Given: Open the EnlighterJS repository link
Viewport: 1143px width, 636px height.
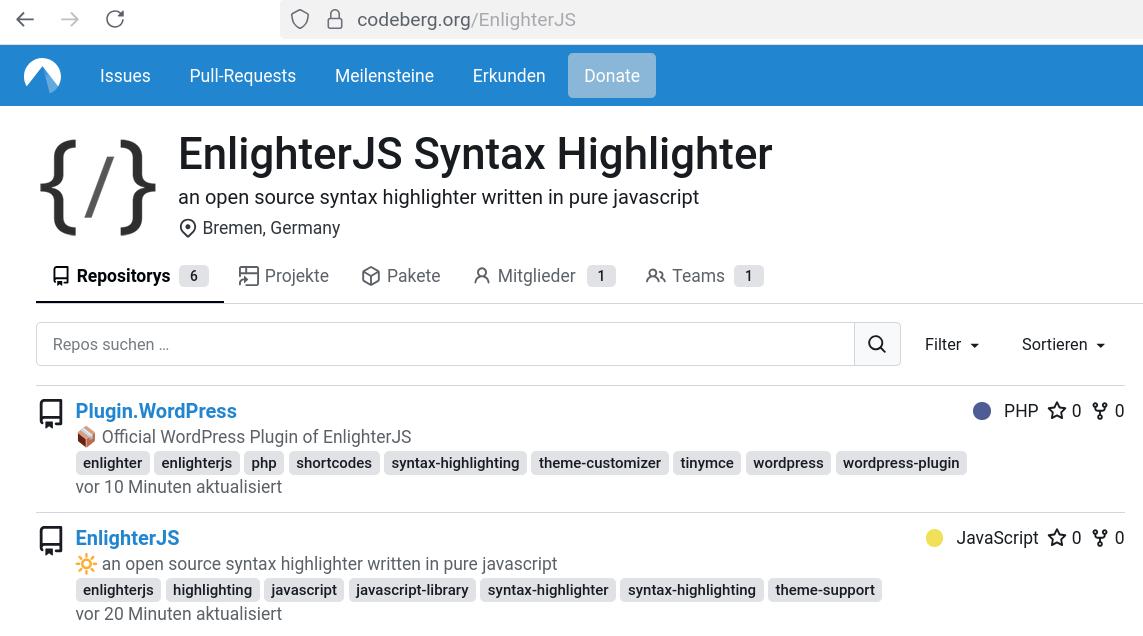Looking at the screenshot, I should 128,538.
